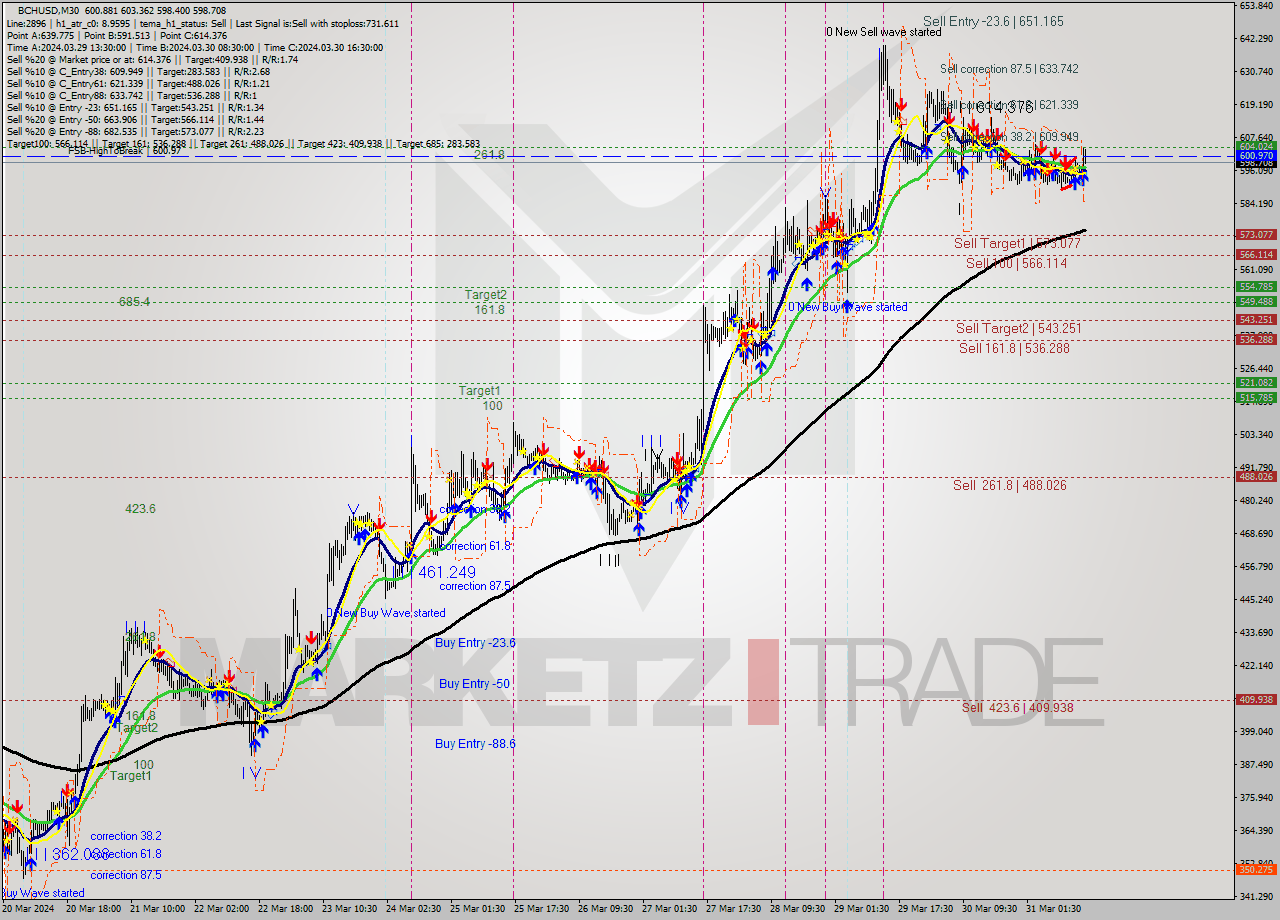
Task: Click the 'Buy Entry -50' label
Action: point(475,684)
